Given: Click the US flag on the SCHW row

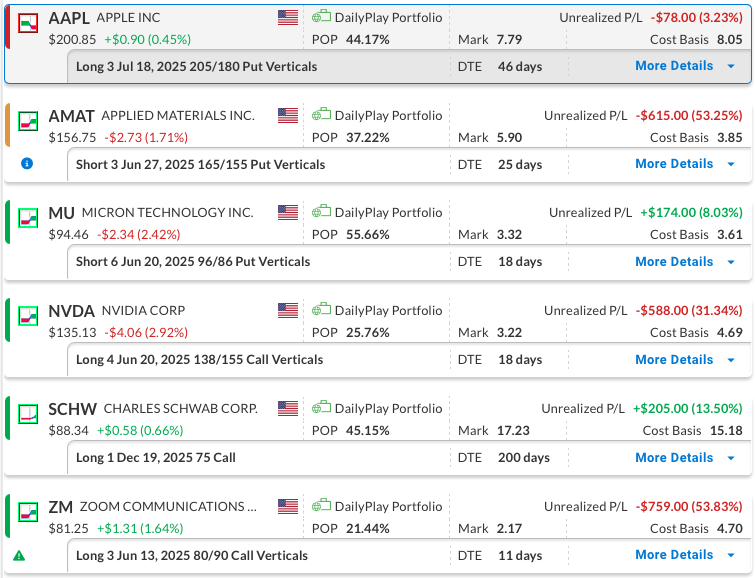Looking at the screenshot, I should tap(288, 408).
